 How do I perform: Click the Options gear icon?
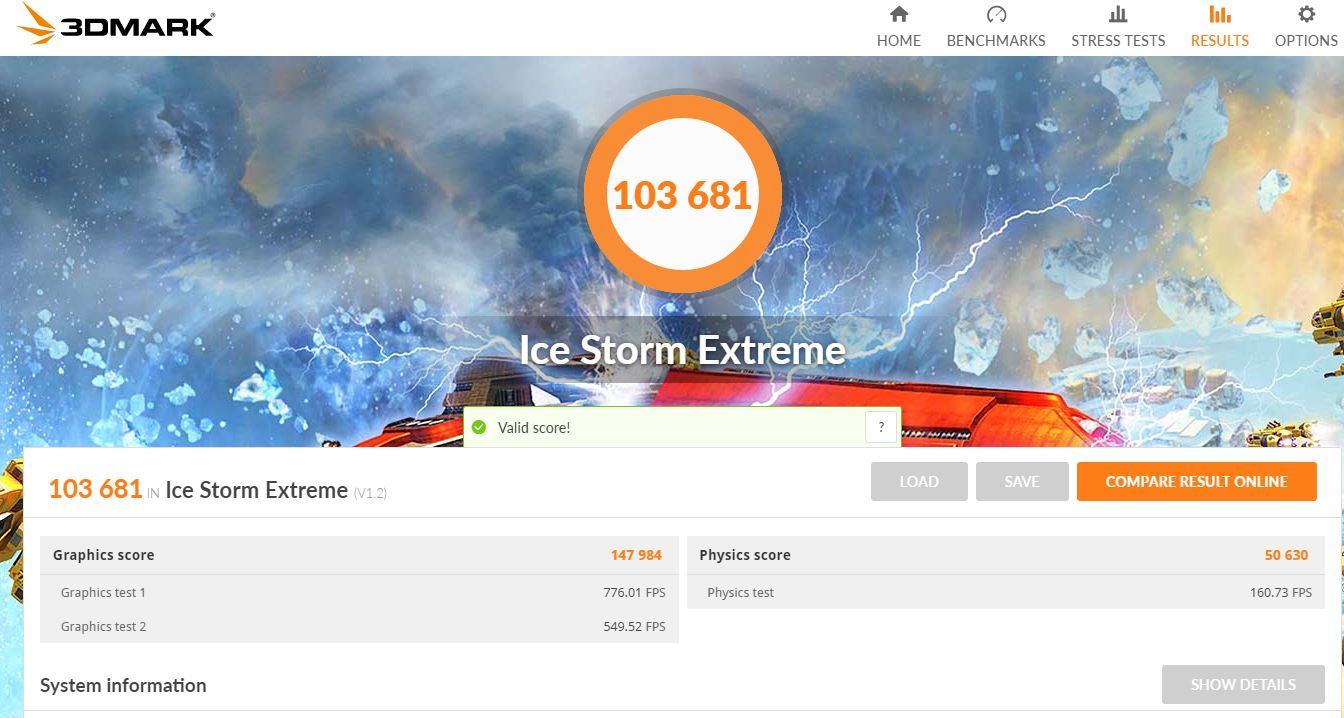1306,14
